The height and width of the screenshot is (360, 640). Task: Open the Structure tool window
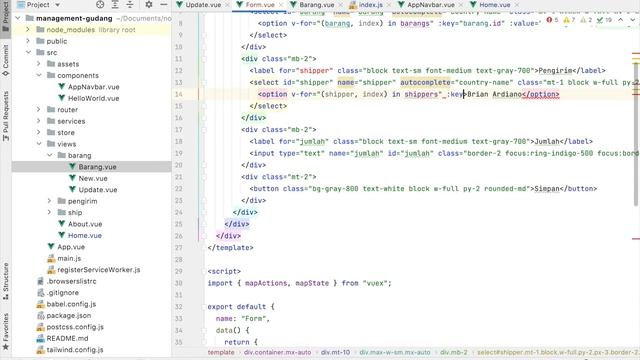(6, 282)
